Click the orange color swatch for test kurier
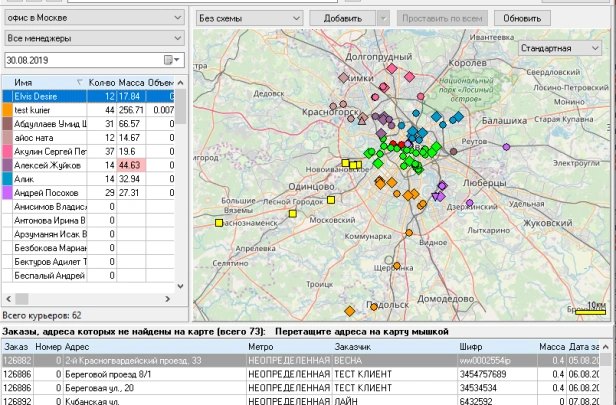This screenshot has width=616, height=405. [7, 110]
